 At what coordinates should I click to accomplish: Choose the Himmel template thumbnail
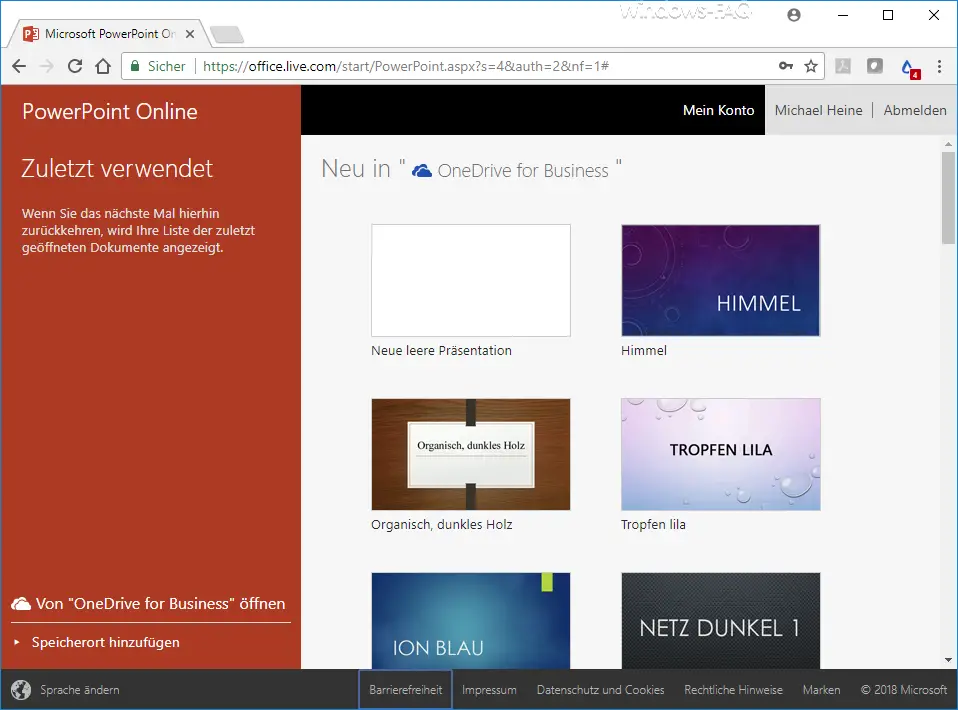coord(721,280)
